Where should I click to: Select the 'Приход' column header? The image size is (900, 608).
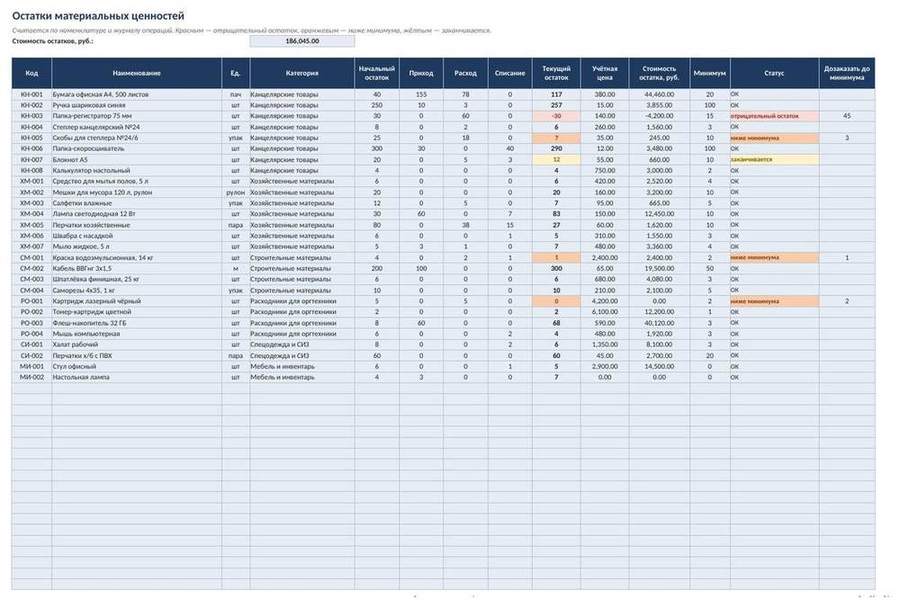[421, 73]
